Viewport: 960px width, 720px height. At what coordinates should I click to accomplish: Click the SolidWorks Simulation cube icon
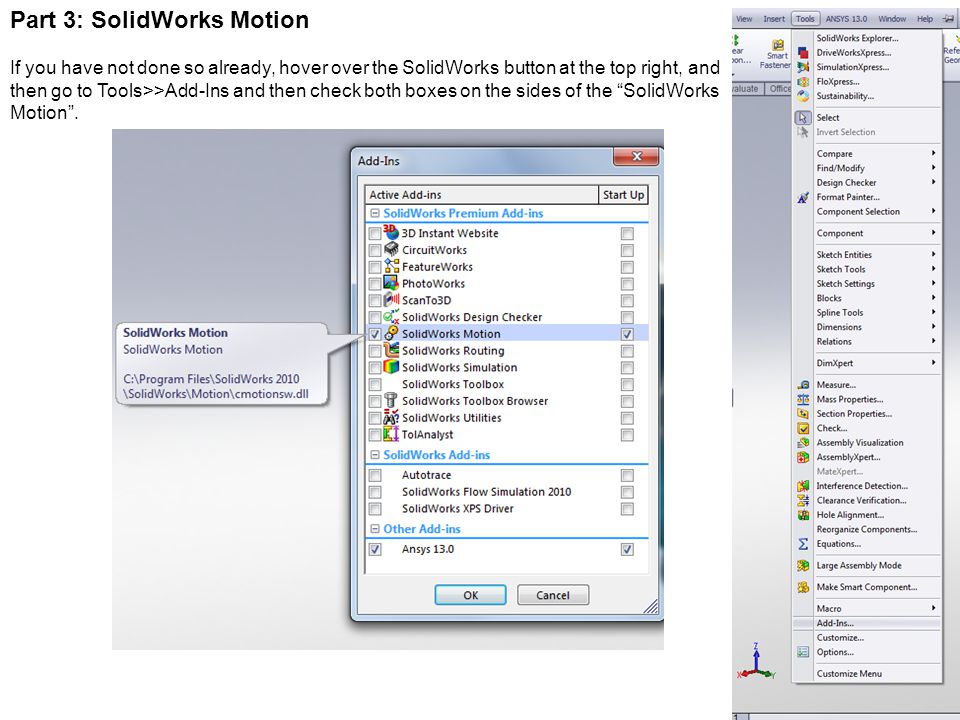[x=391, y=367]
